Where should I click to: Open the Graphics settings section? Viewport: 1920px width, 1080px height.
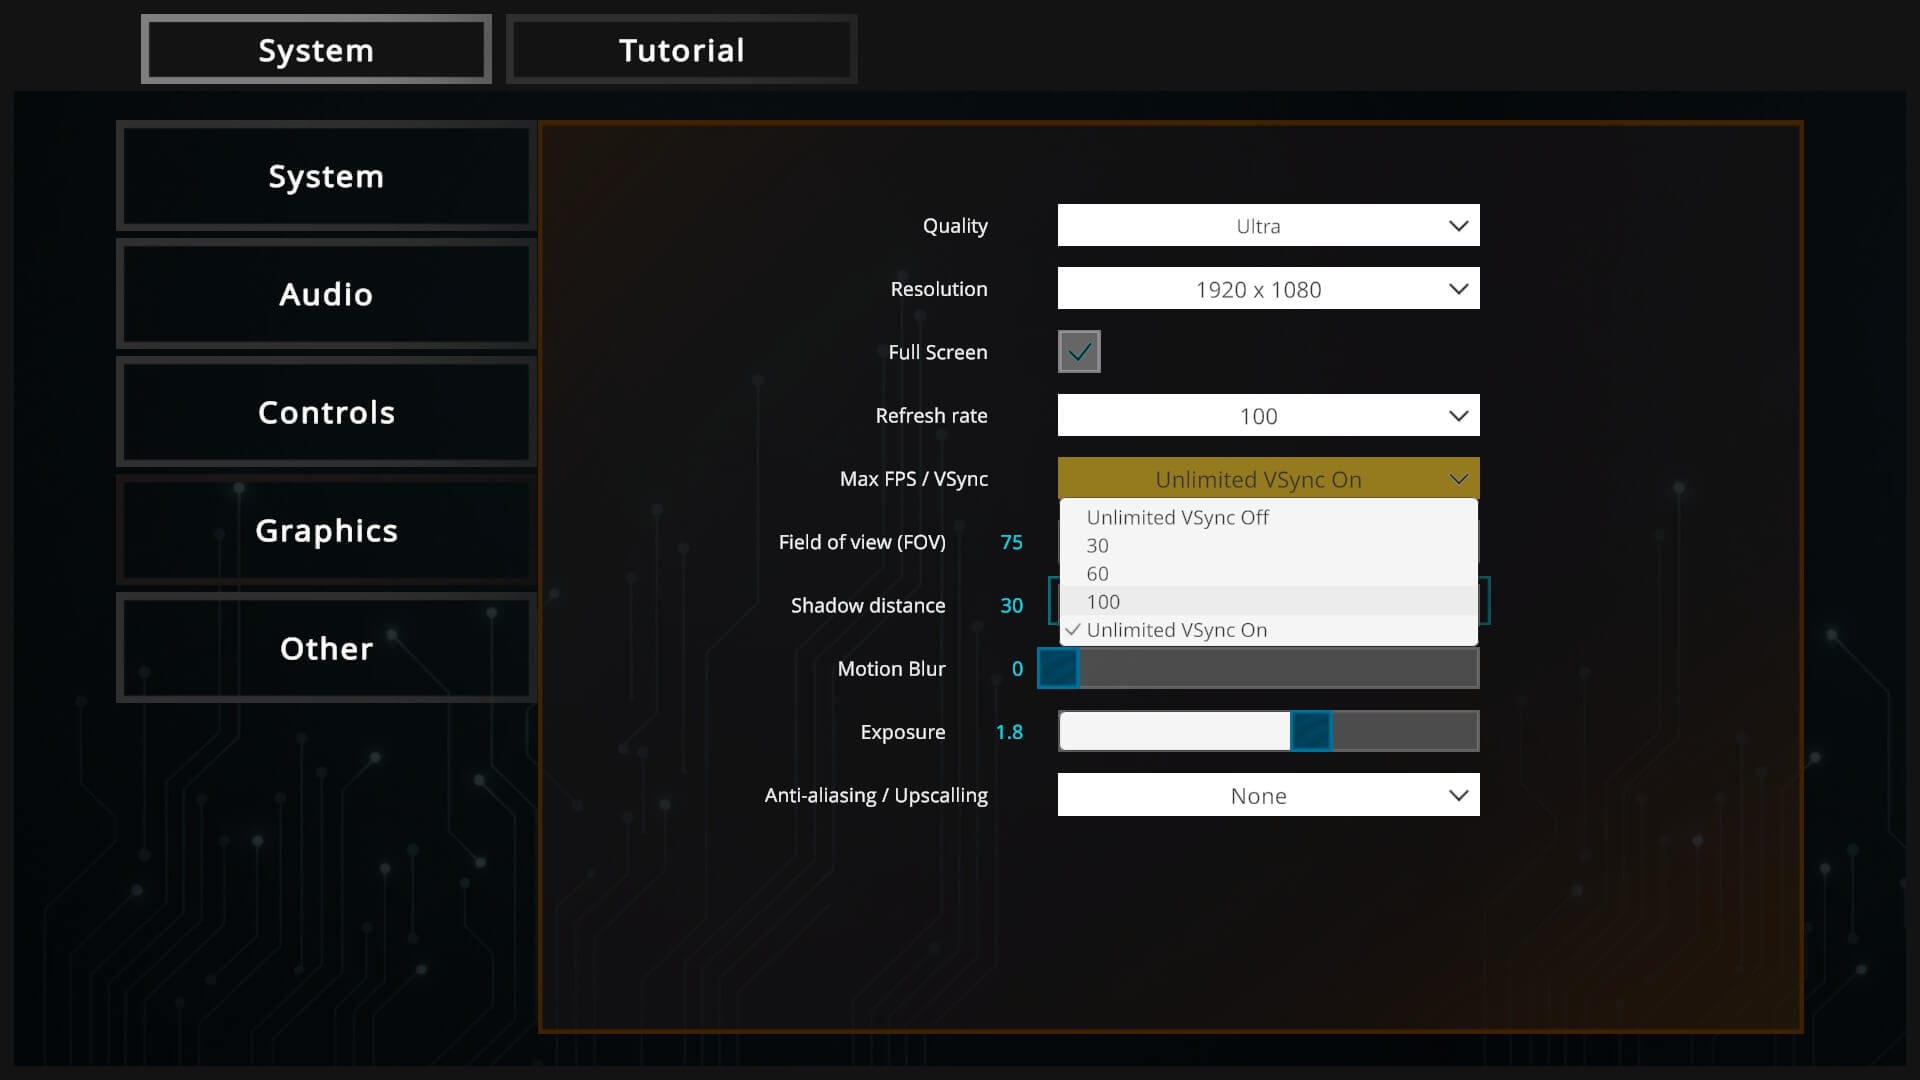[x=326, y=530]
